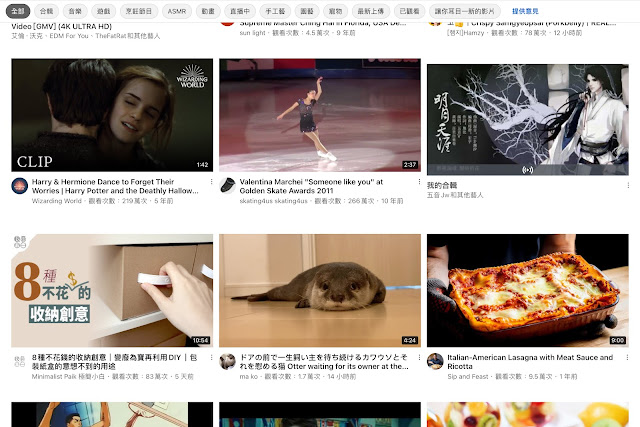The height and width of the screenshot is (427, 640).
Task: Click the 提供意見 feedback link
Action: coord(525,11)
